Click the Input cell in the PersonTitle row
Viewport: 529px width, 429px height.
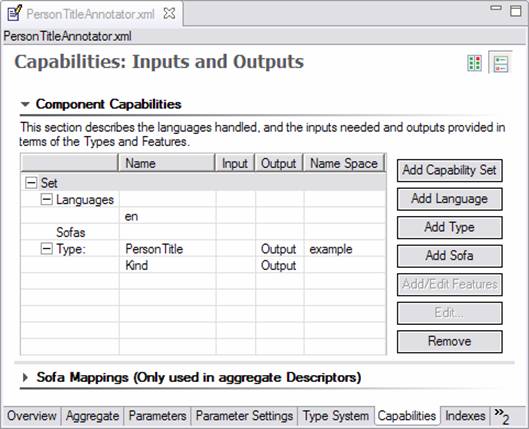click(x=236, y=249)
